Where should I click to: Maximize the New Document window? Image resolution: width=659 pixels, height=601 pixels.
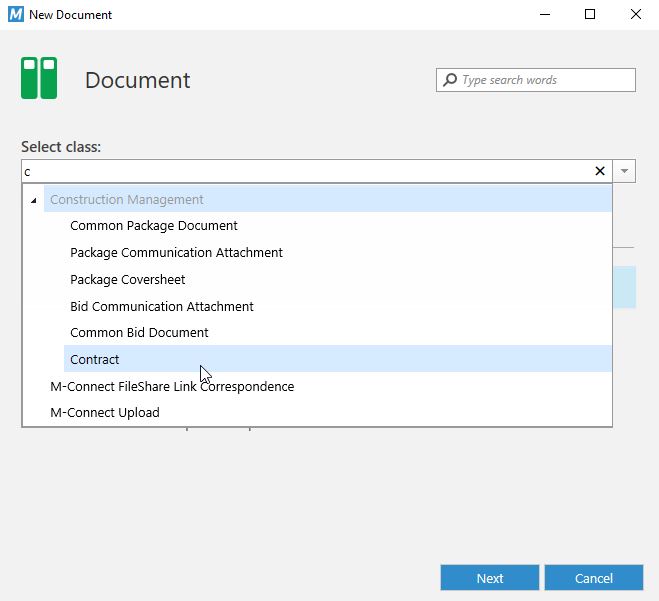click(590, 14)
